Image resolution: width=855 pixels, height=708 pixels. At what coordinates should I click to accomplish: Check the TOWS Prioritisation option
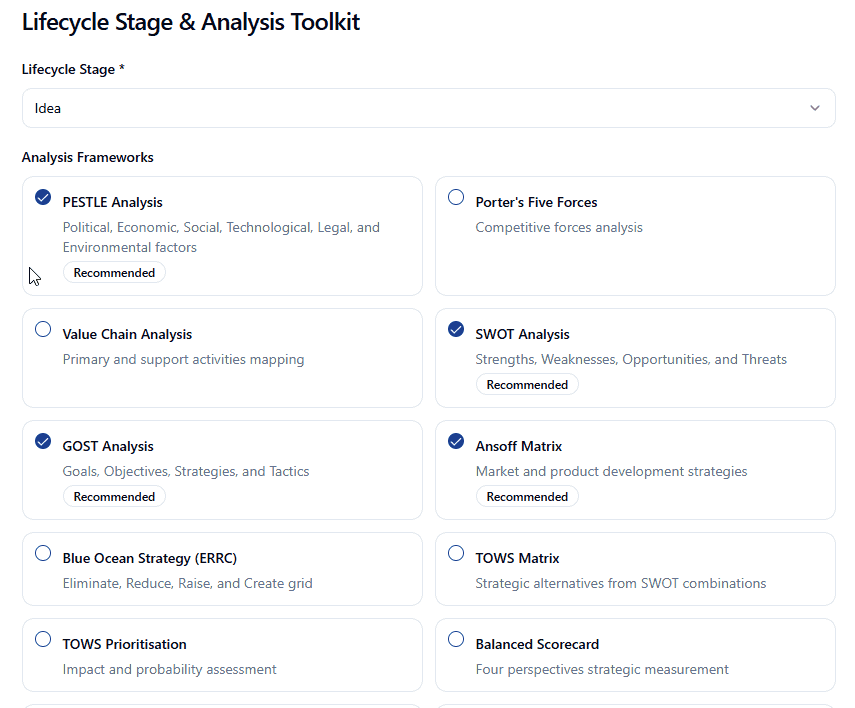[x=42, y=639]
